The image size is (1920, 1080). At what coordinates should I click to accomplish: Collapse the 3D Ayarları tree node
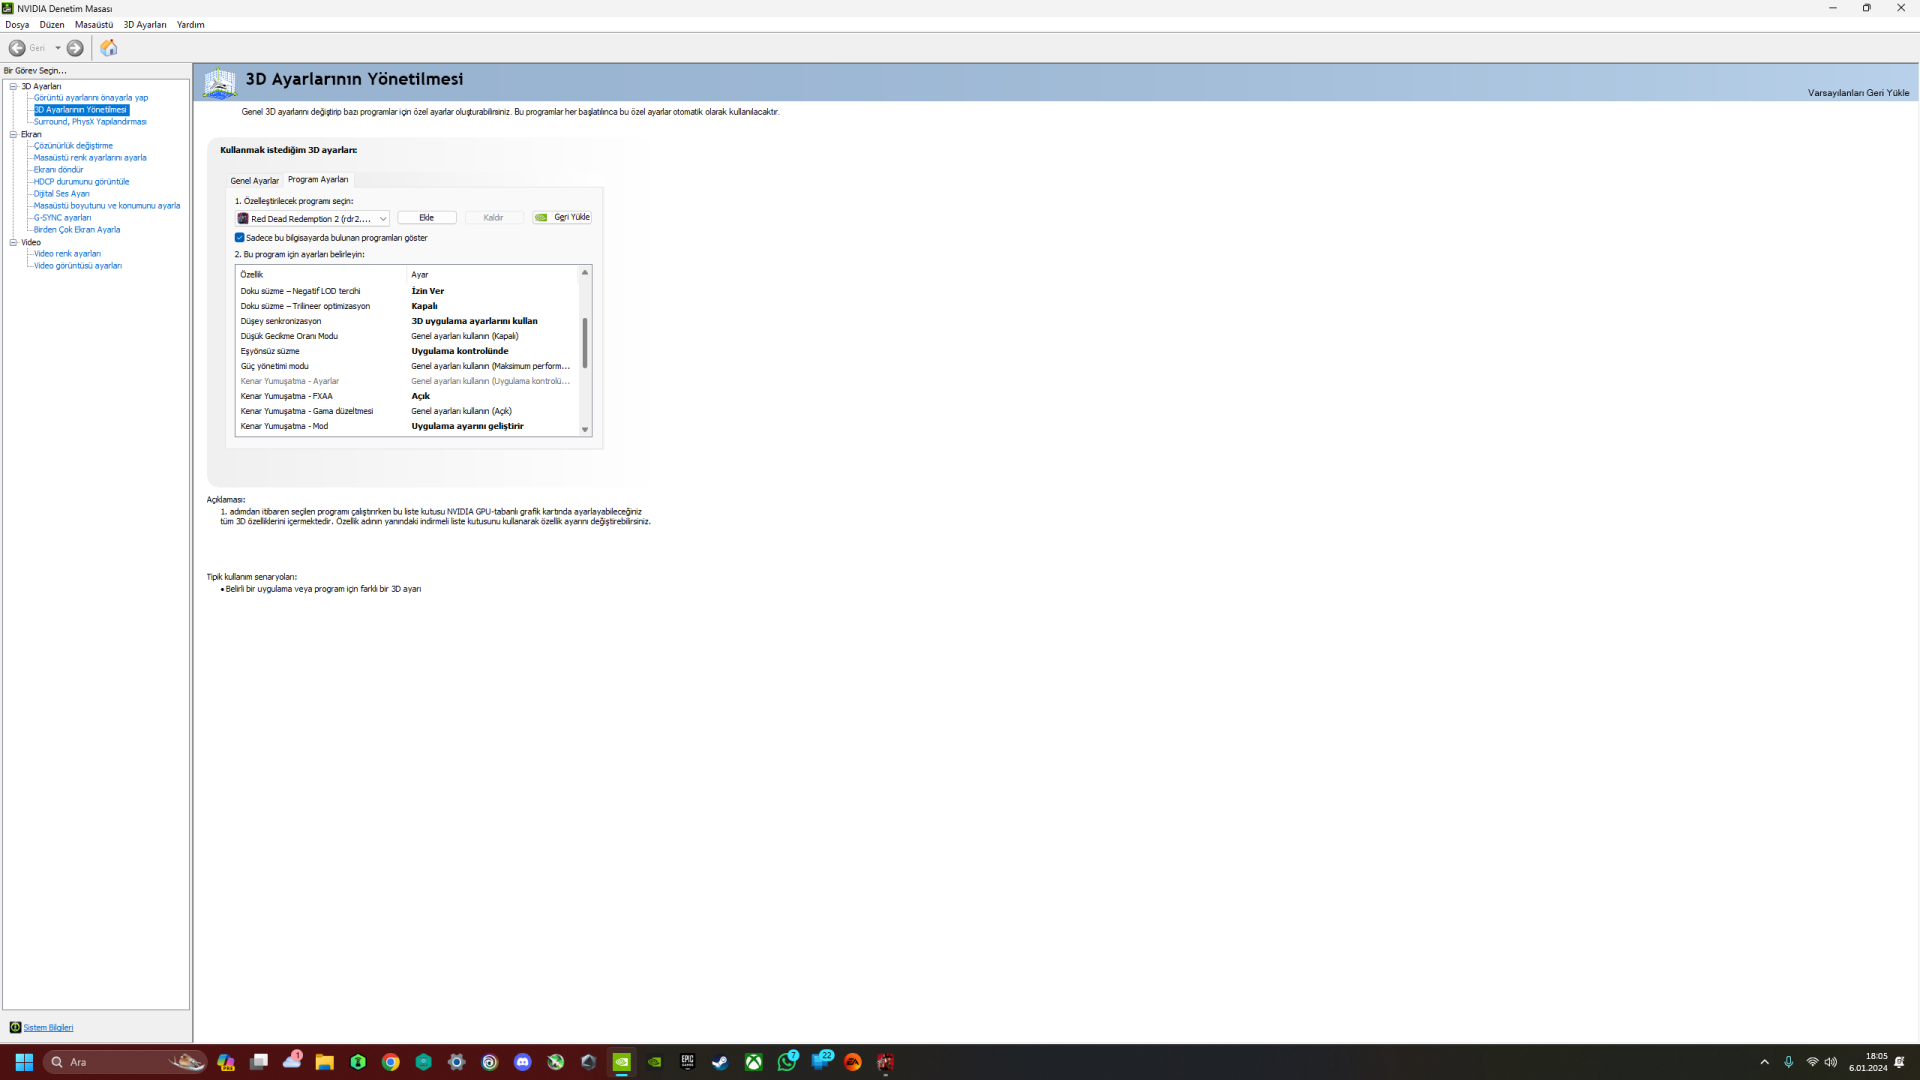click(13, 86)
